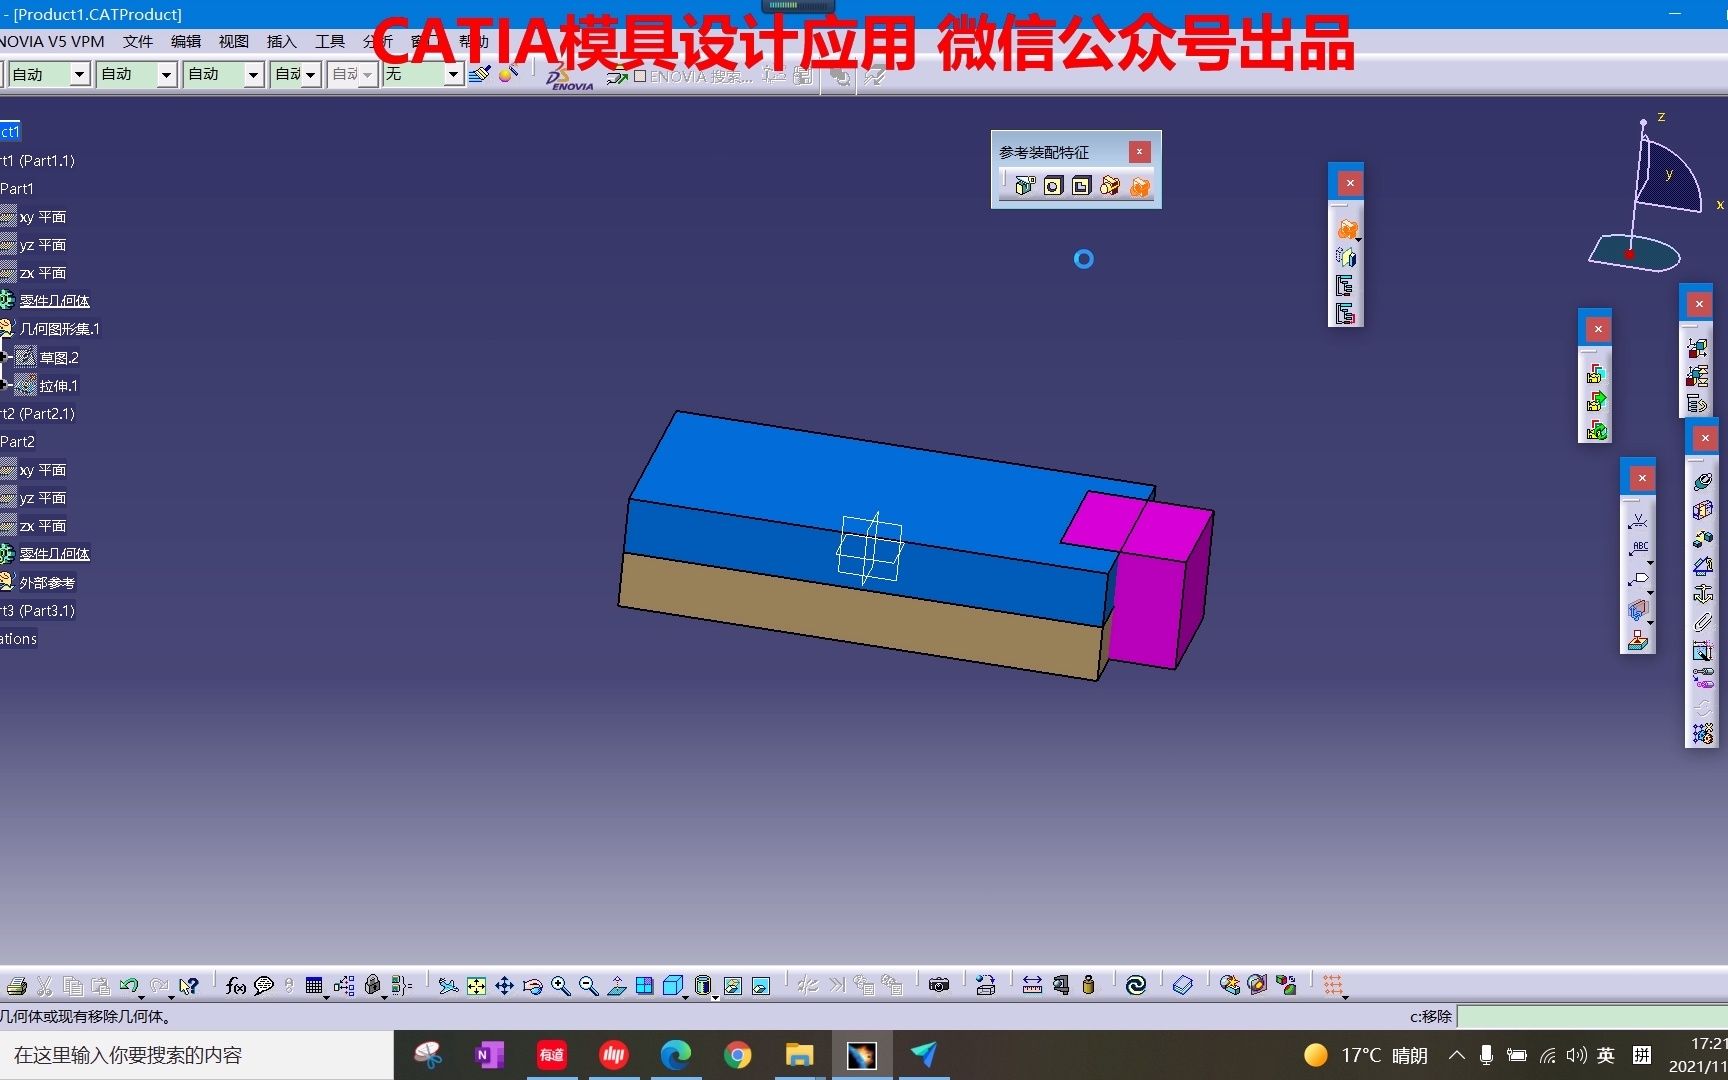
Task: Open the 无 dropdown list
Action: [454, 75]
